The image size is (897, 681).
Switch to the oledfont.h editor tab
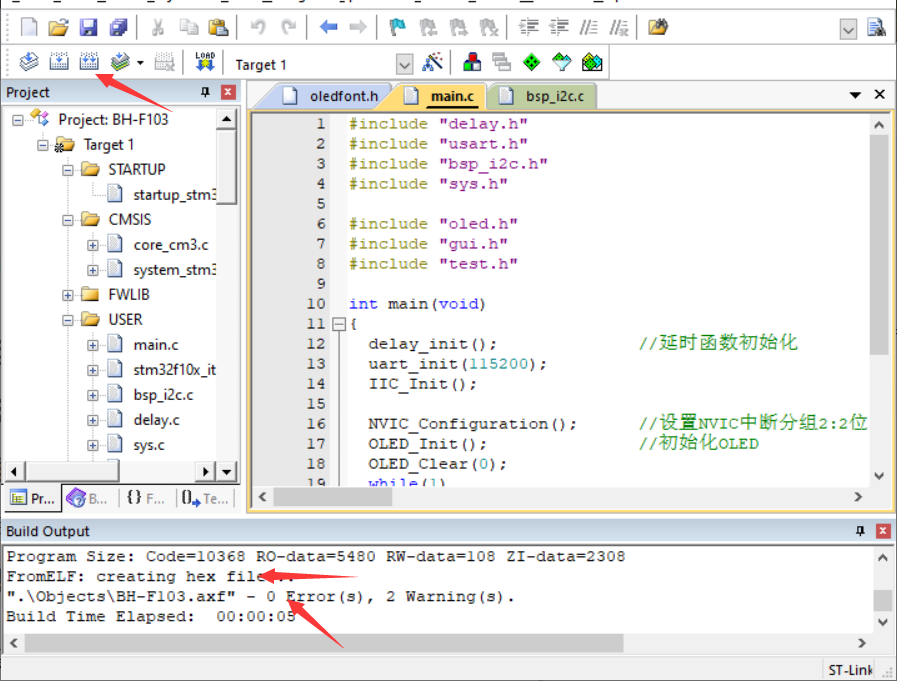coord(334,96)
